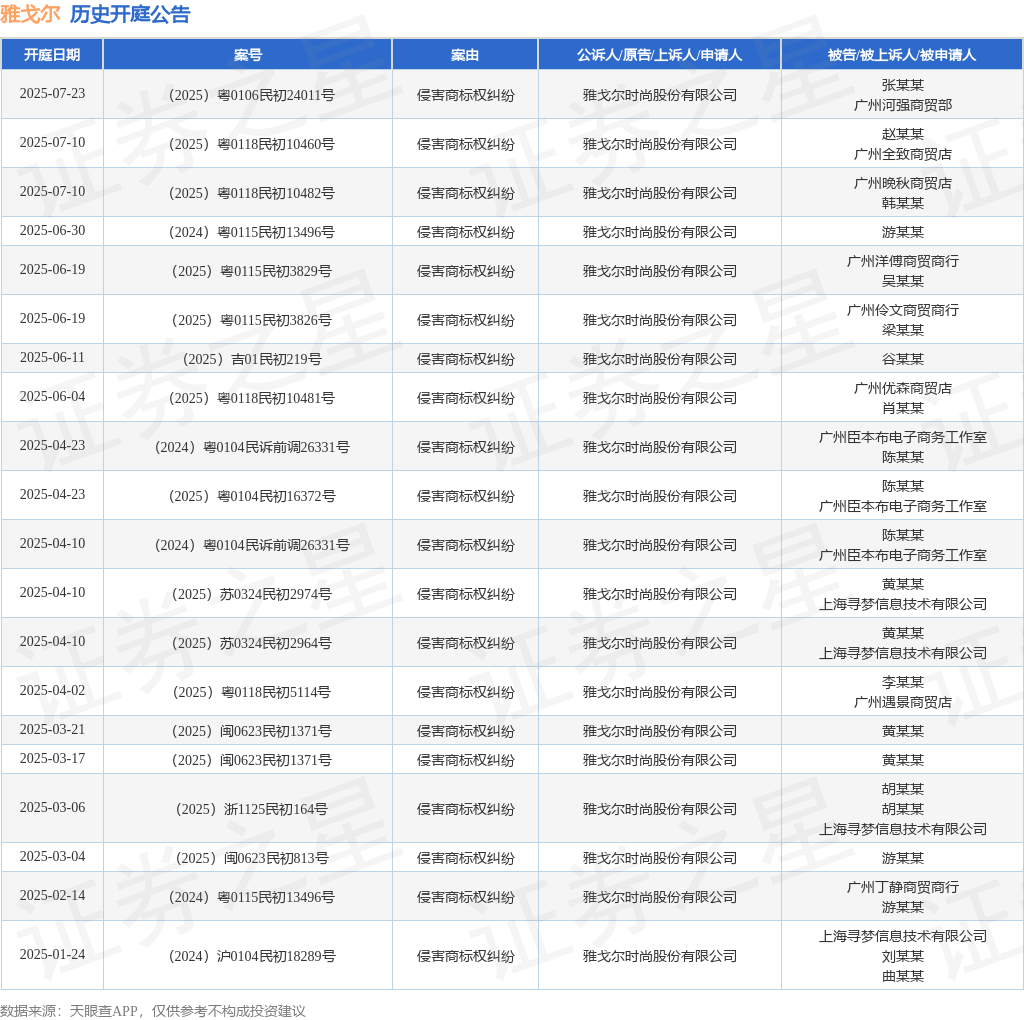Click the date 2025-06-30
Viewport: 1024px width, 1020px height.
[52, 231]
